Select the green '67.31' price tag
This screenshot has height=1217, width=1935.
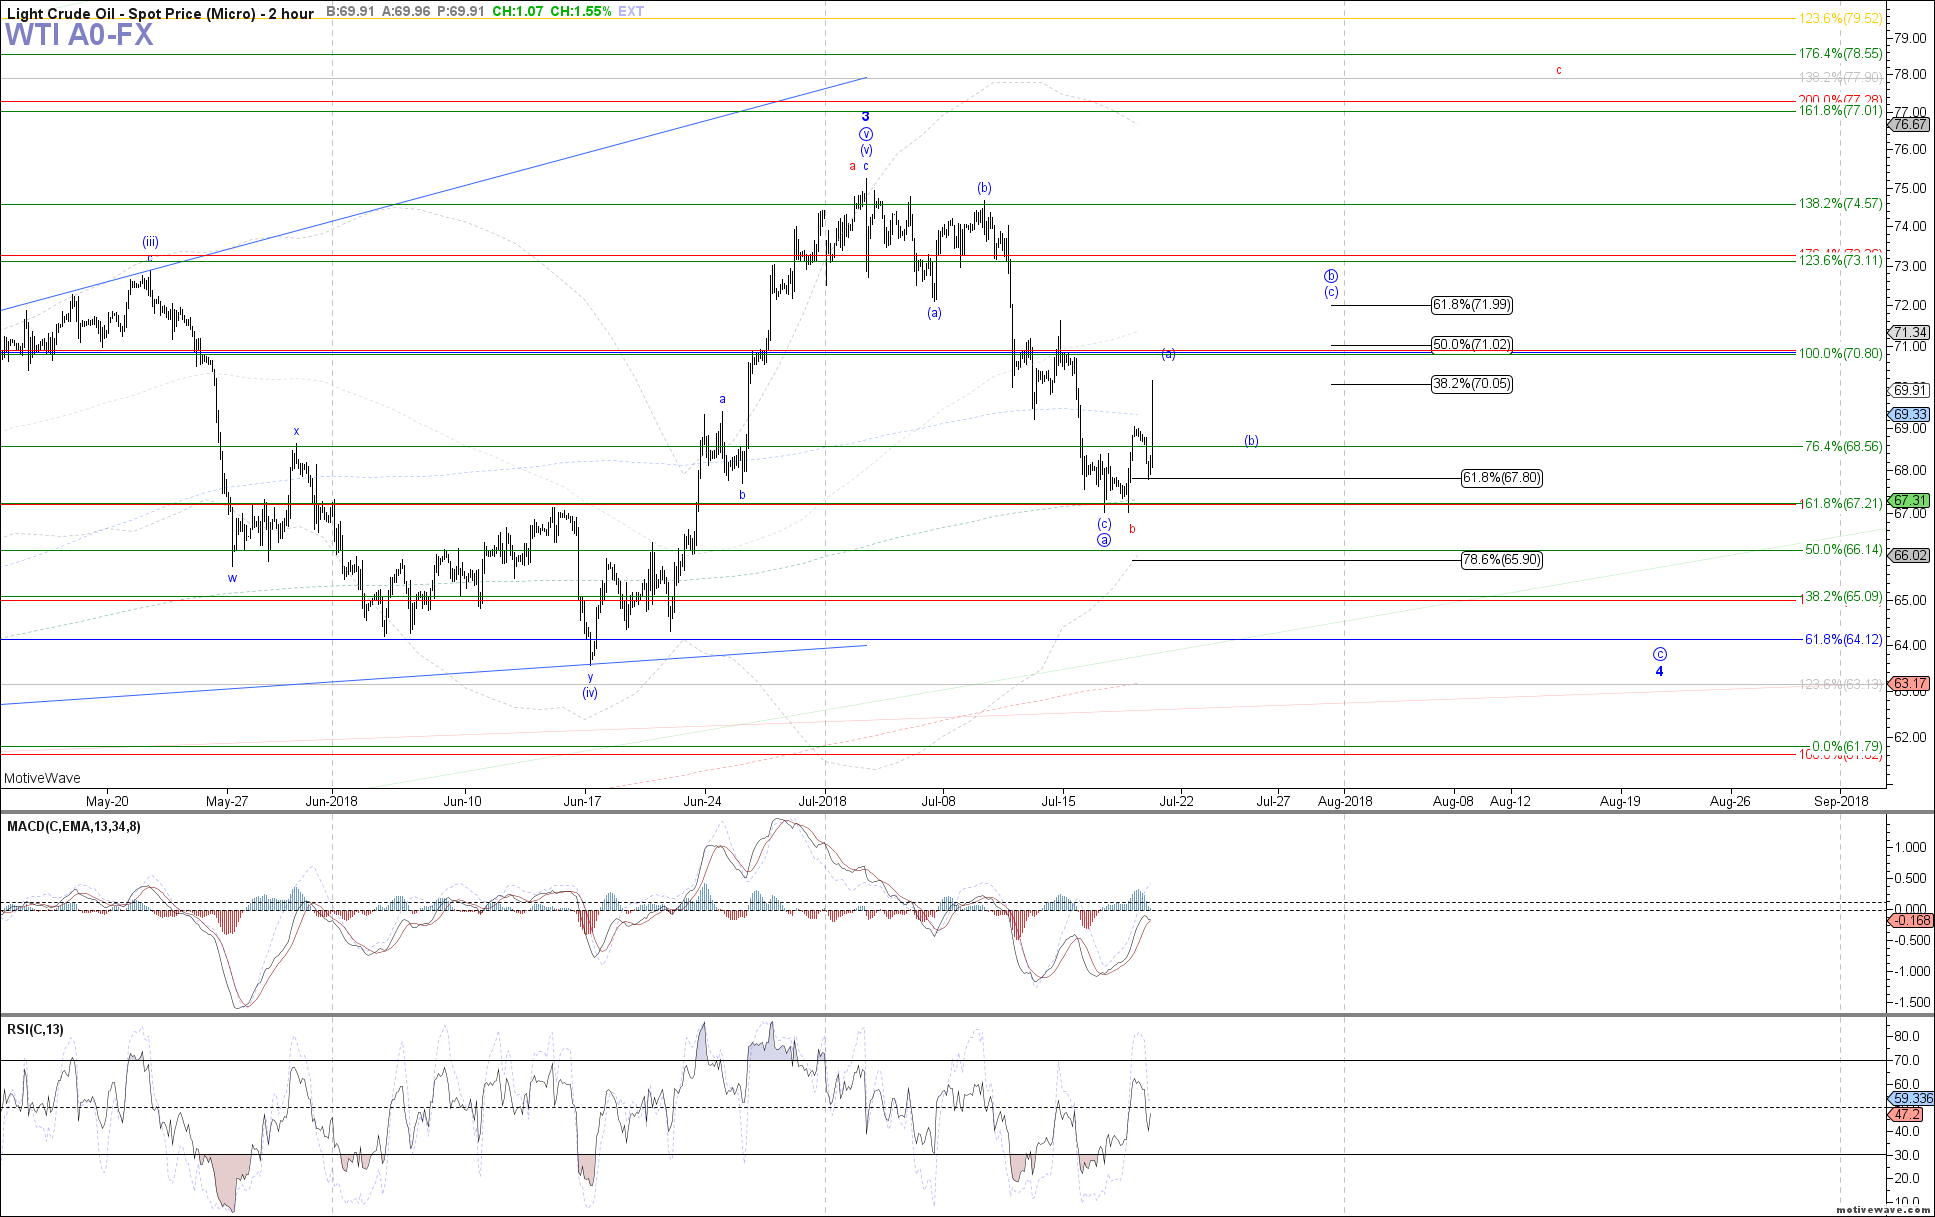[x=1910, y=500]
